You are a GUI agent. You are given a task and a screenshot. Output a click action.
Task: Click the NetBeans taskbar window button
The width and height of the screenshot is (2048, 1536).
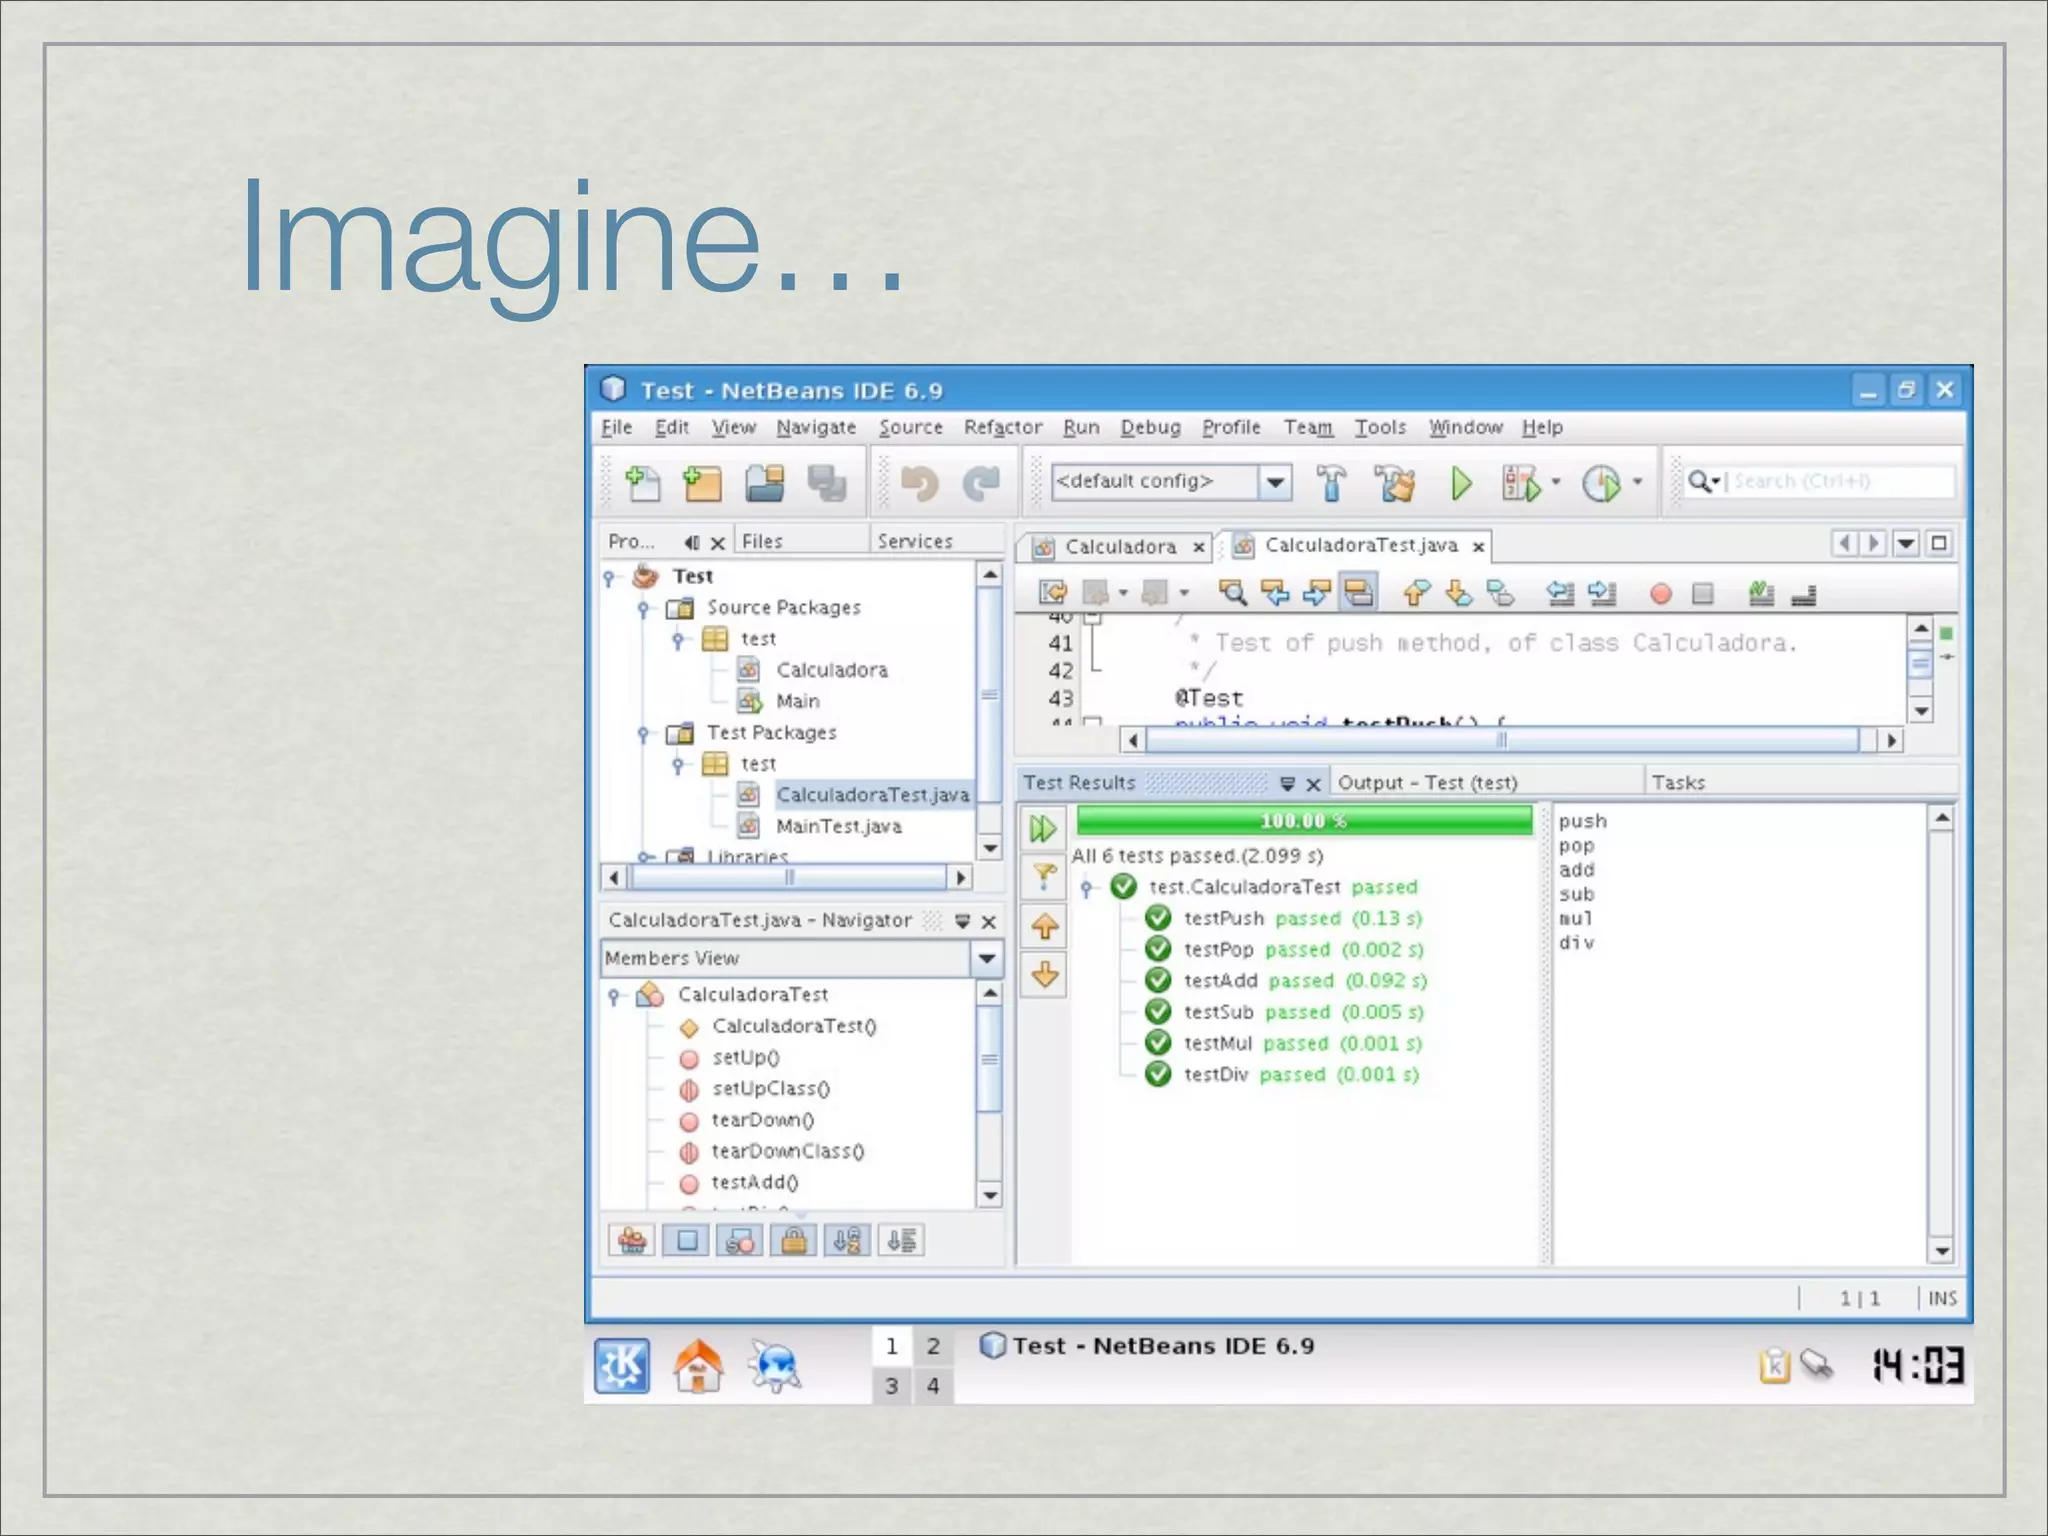[x=1147, y=1346]
